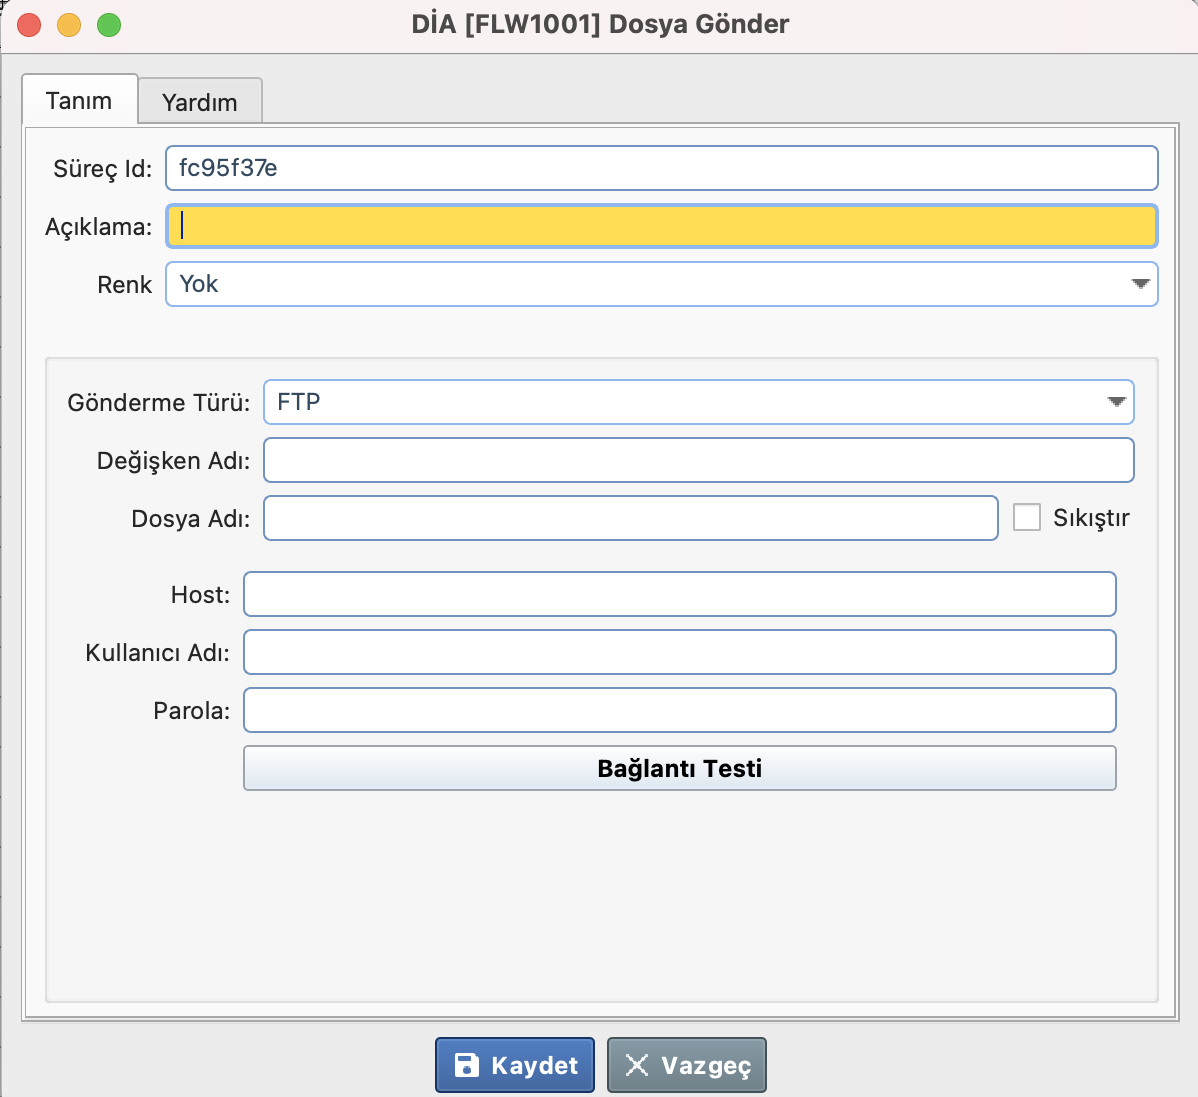Screen dimensions: 1198x1097
Task: Maximize the window using the green button
Action: click(x=109, y=25)
